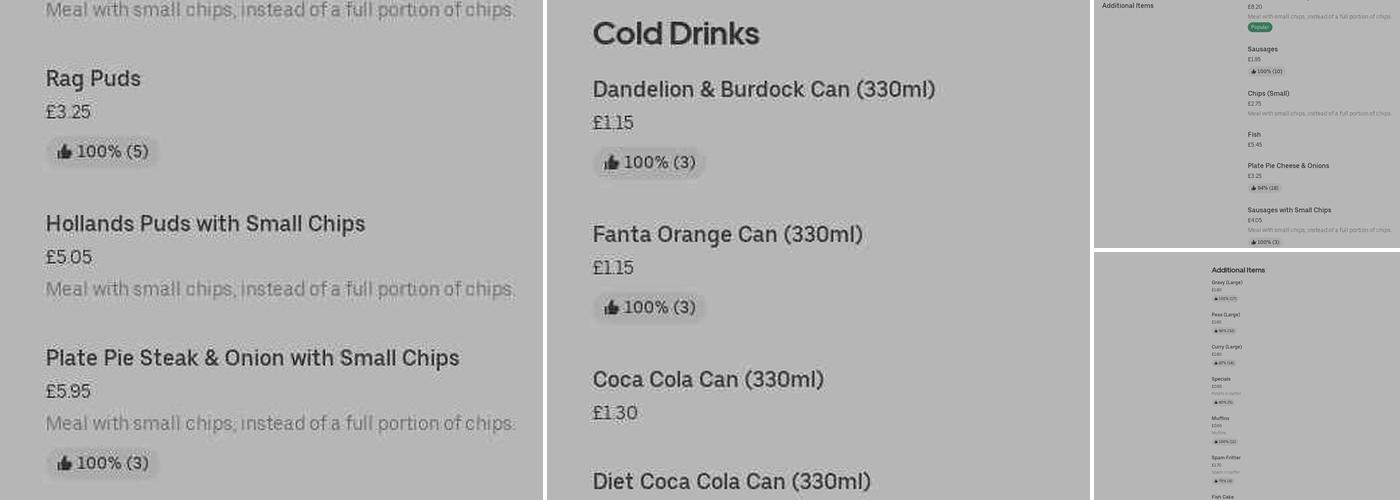Click Additional Items category in sidebar

(1127, 6)
